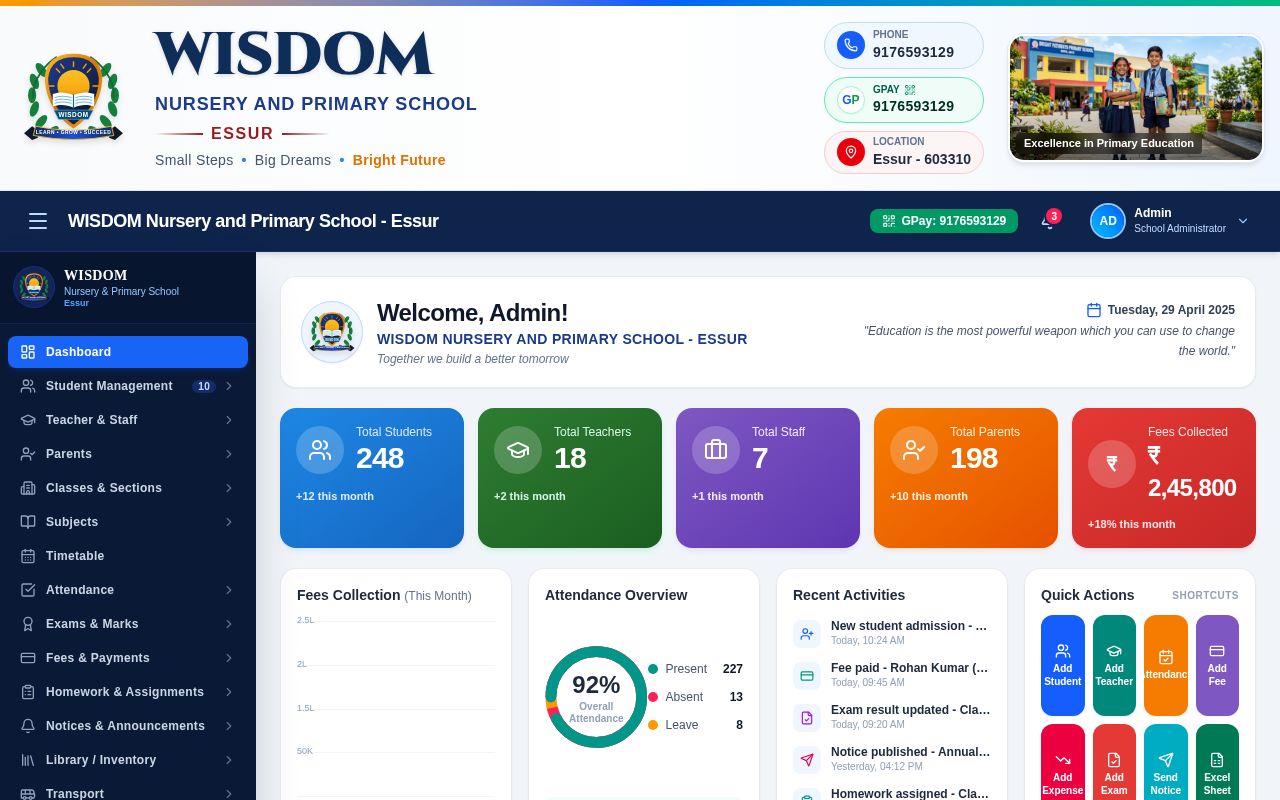Open Homework & Assignments in sidebar

tap(128, 692)
